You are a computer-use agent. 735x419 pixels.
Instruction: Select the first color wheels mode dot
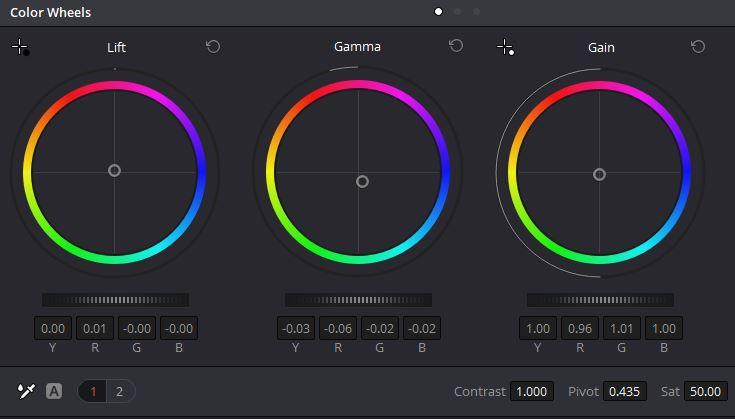point(438,12)
